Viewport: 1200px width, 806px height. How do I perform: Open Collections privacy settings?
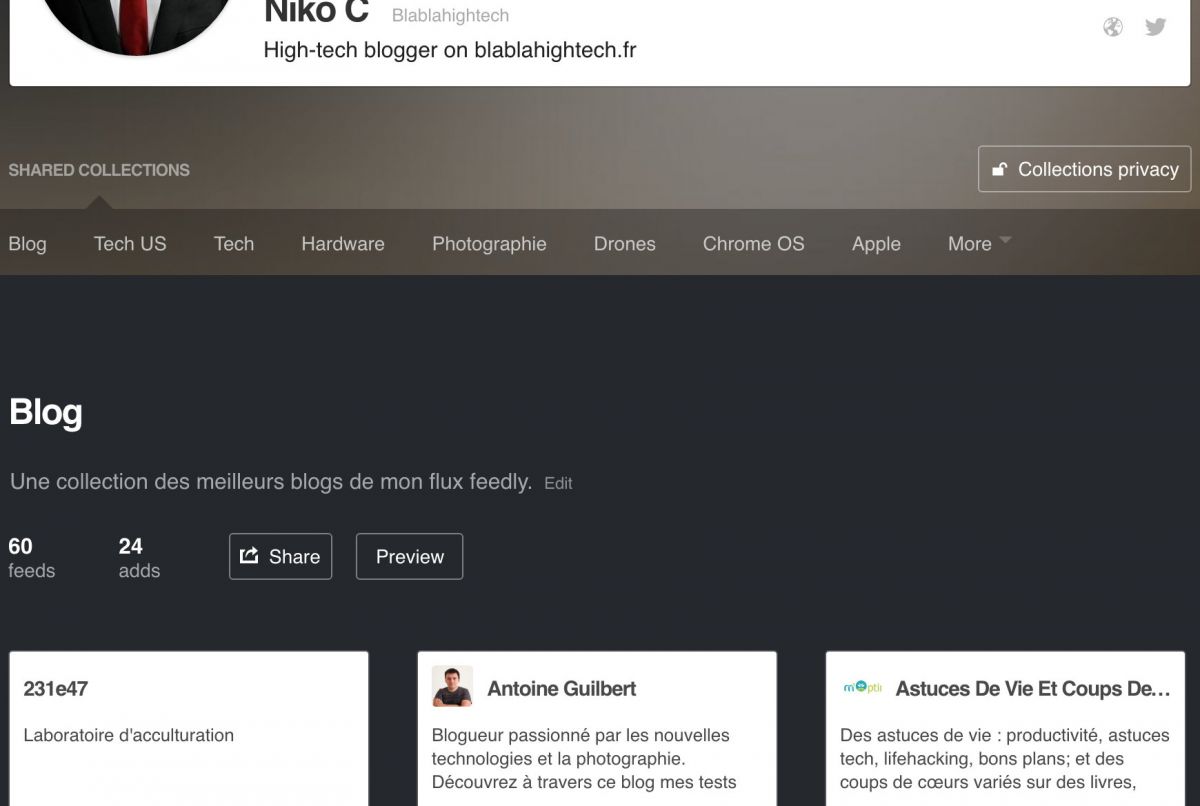[1085, 169]
